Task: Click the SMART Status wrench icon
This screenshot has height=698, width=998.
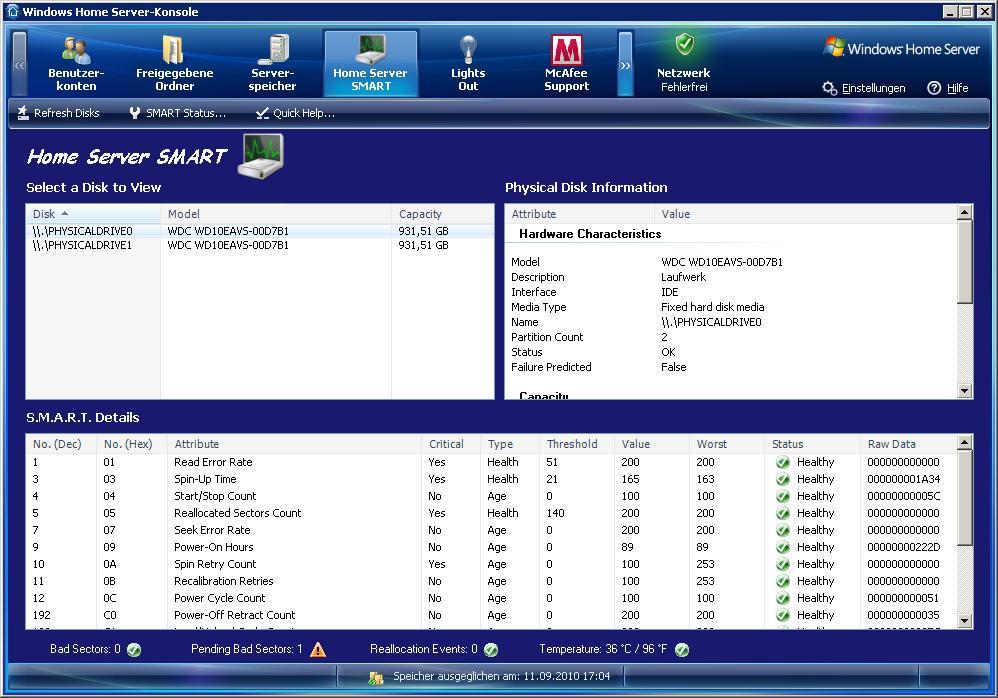Action: point(135,113)
